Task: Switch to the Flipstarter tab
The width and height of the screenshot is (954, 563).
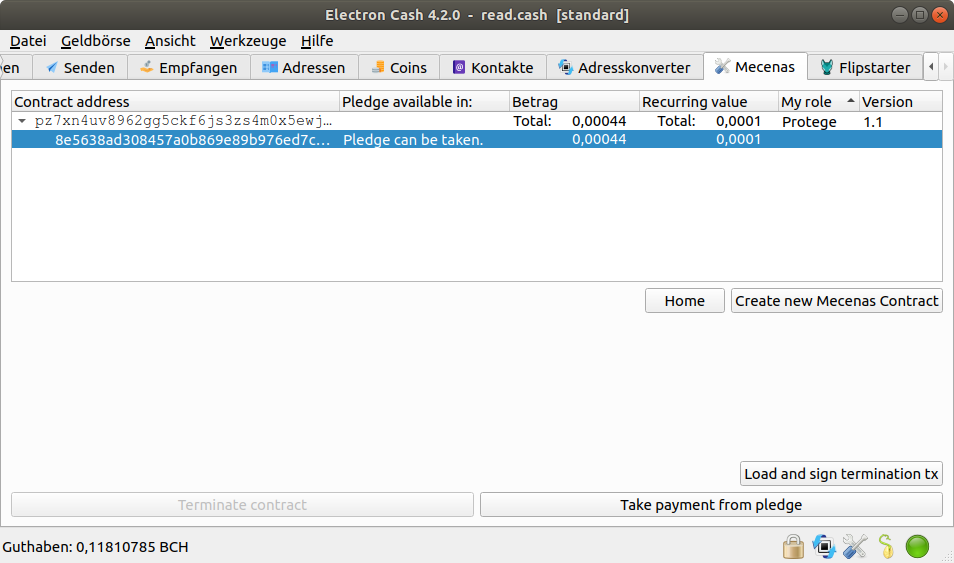Action: (x=865, y=68)
